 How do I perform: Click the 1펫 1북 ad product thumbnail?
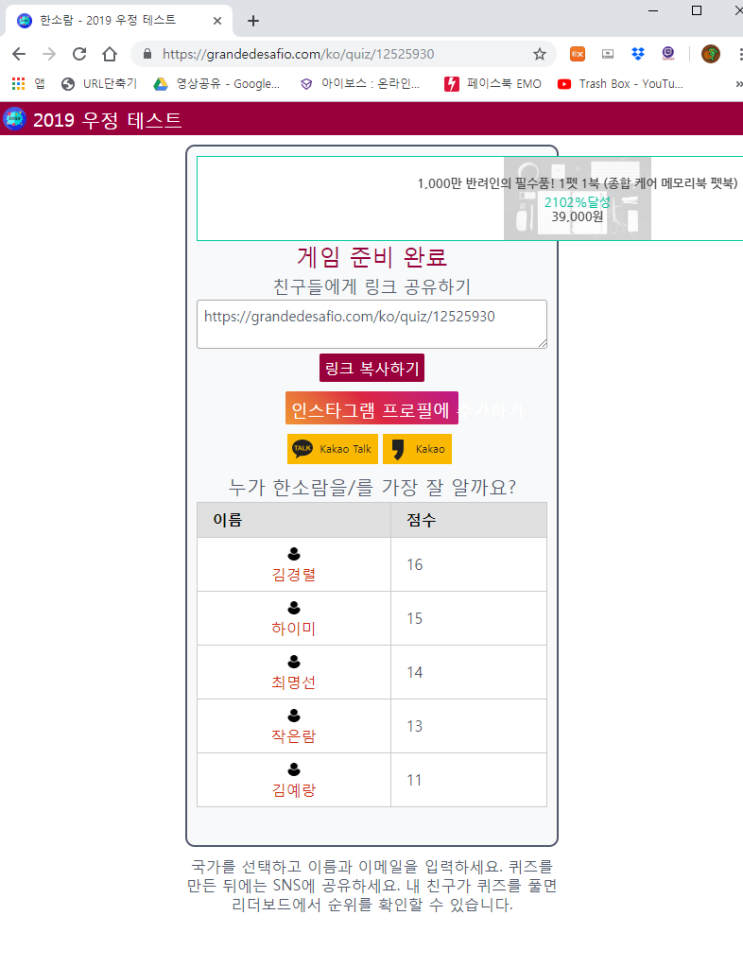point(577,199)
